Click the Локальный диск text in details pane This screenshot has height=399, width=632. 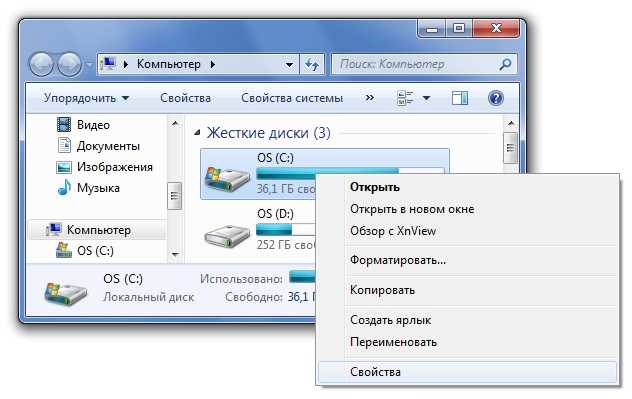coord(149,297)
